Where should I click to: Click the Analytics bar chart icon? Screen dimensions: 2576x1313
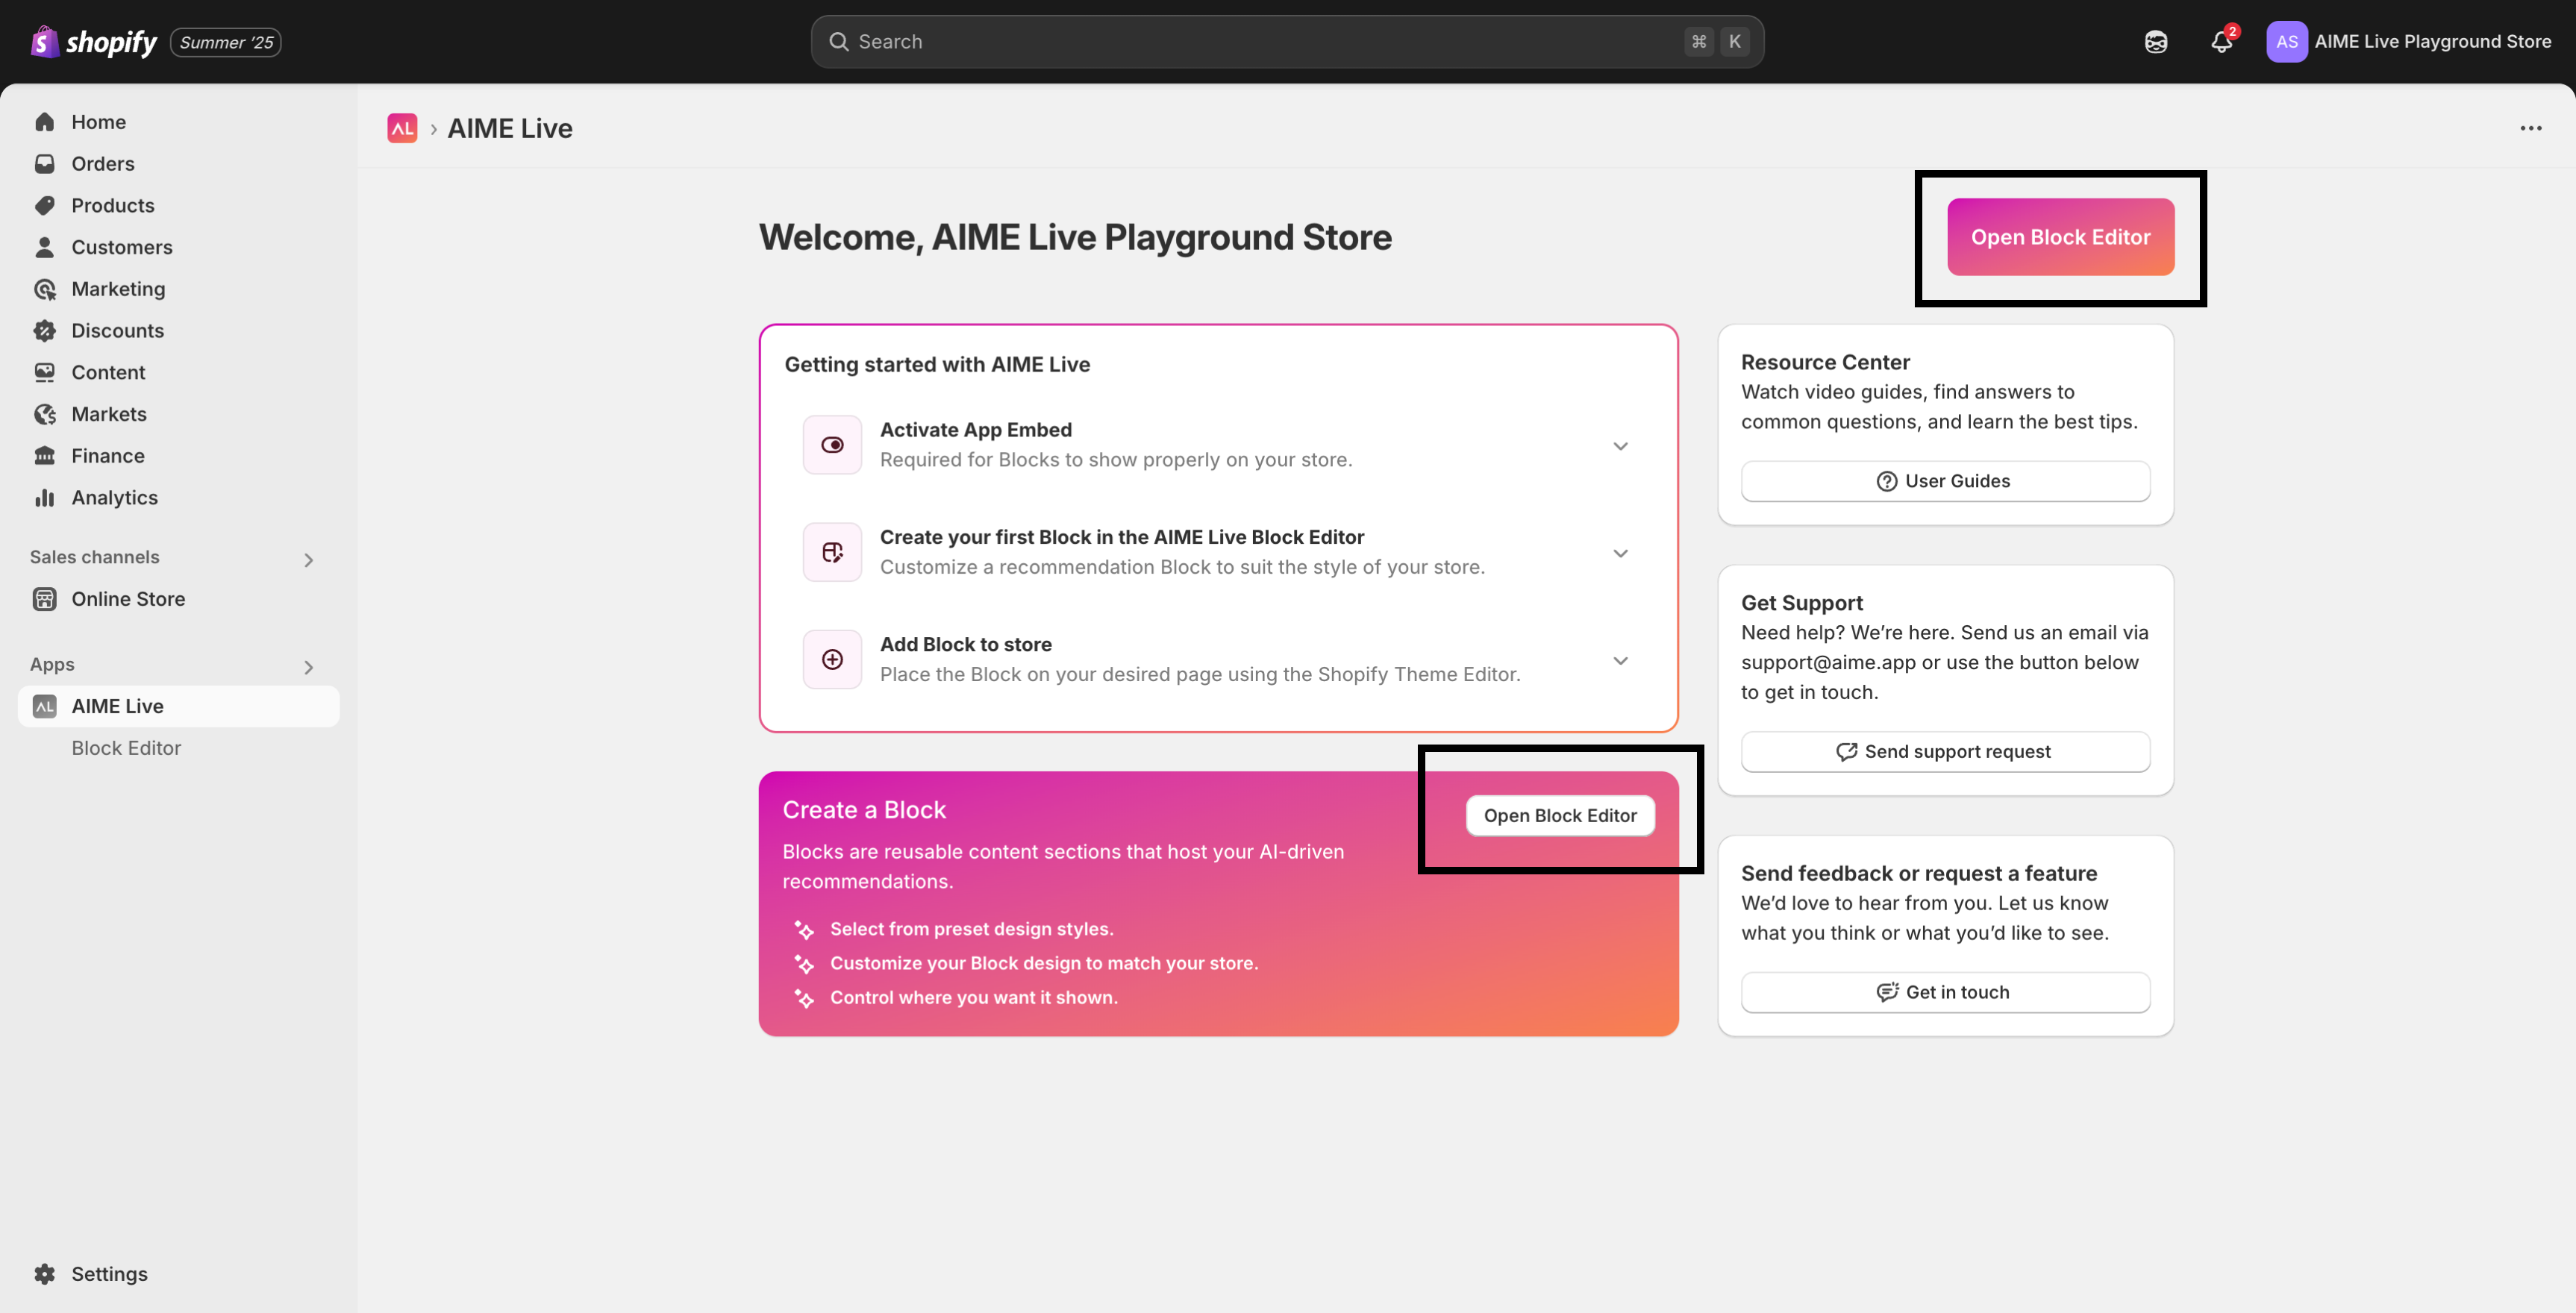tap(45, 498)
